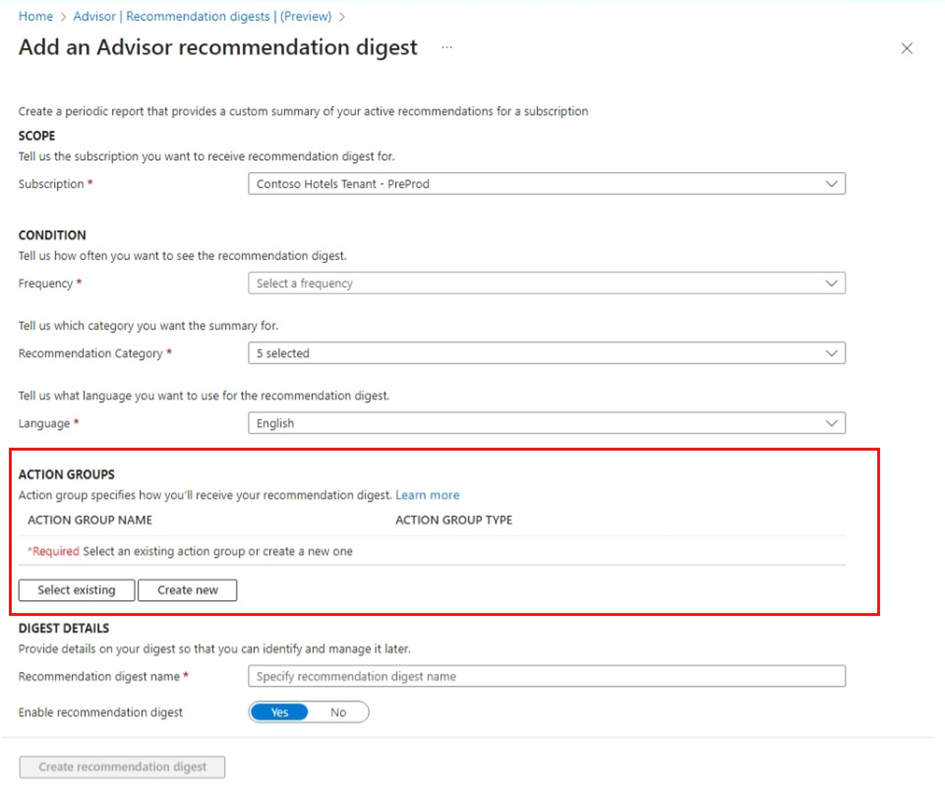
Task: Open the English language dropdown
Action: (547, 423)
